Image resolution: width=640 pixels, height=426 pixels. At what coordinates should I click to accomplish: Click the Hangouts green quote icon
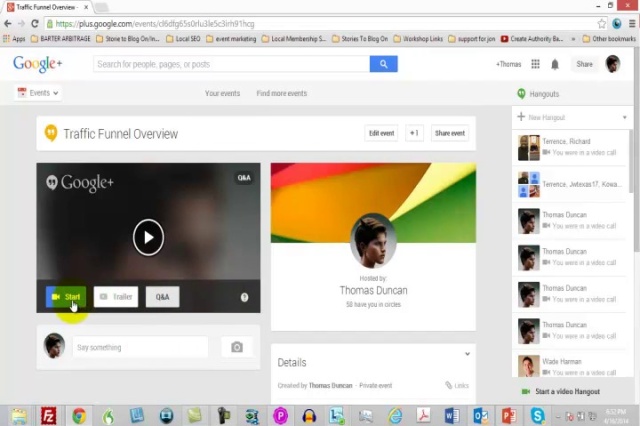click(521, 94)
